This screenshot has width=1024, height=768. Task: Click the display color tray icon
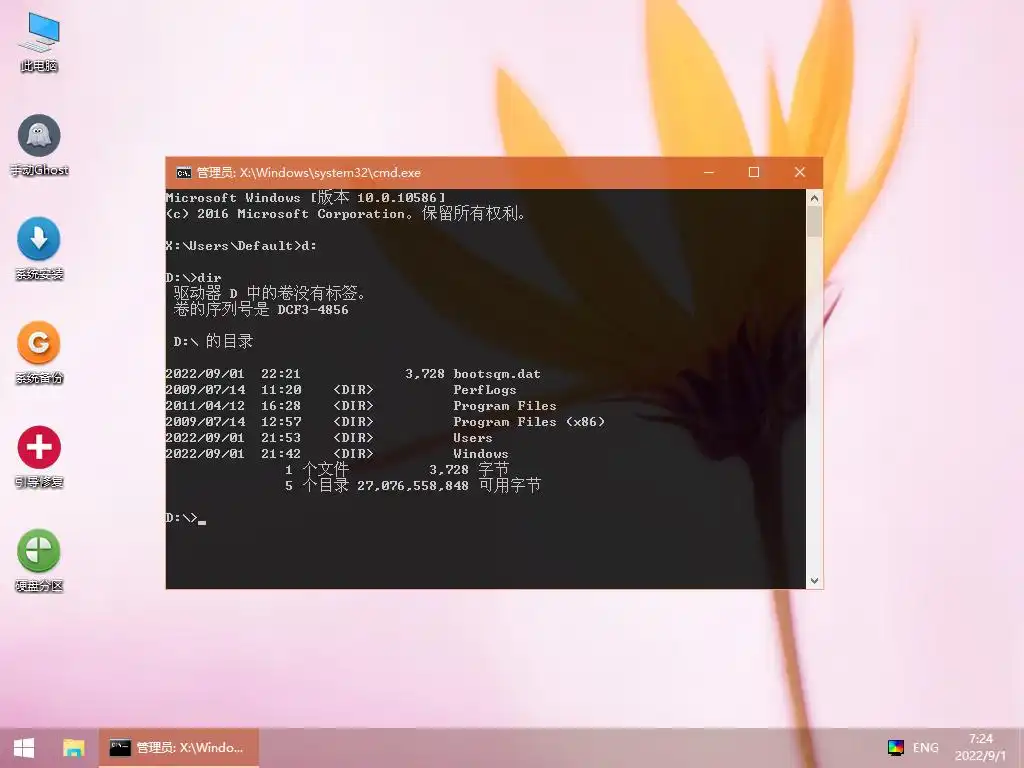point(895,748)
